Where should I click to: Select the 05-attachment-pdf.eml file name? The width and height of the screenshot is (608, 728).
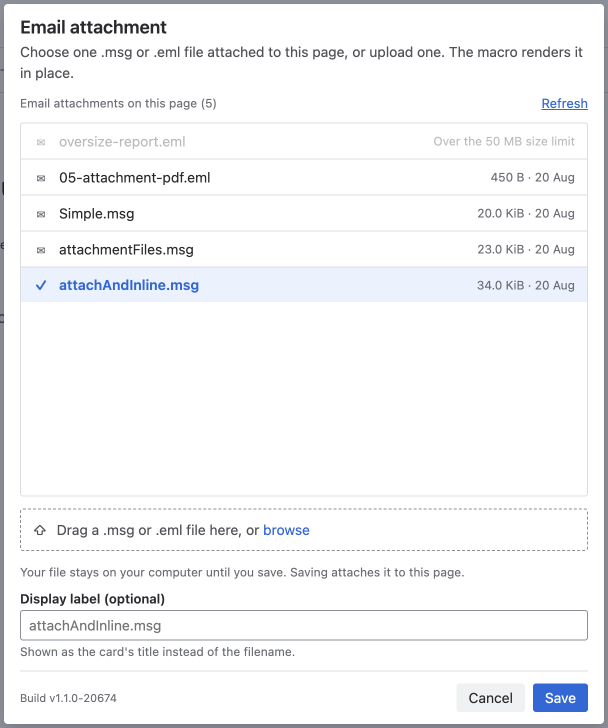tap(135, 178)
